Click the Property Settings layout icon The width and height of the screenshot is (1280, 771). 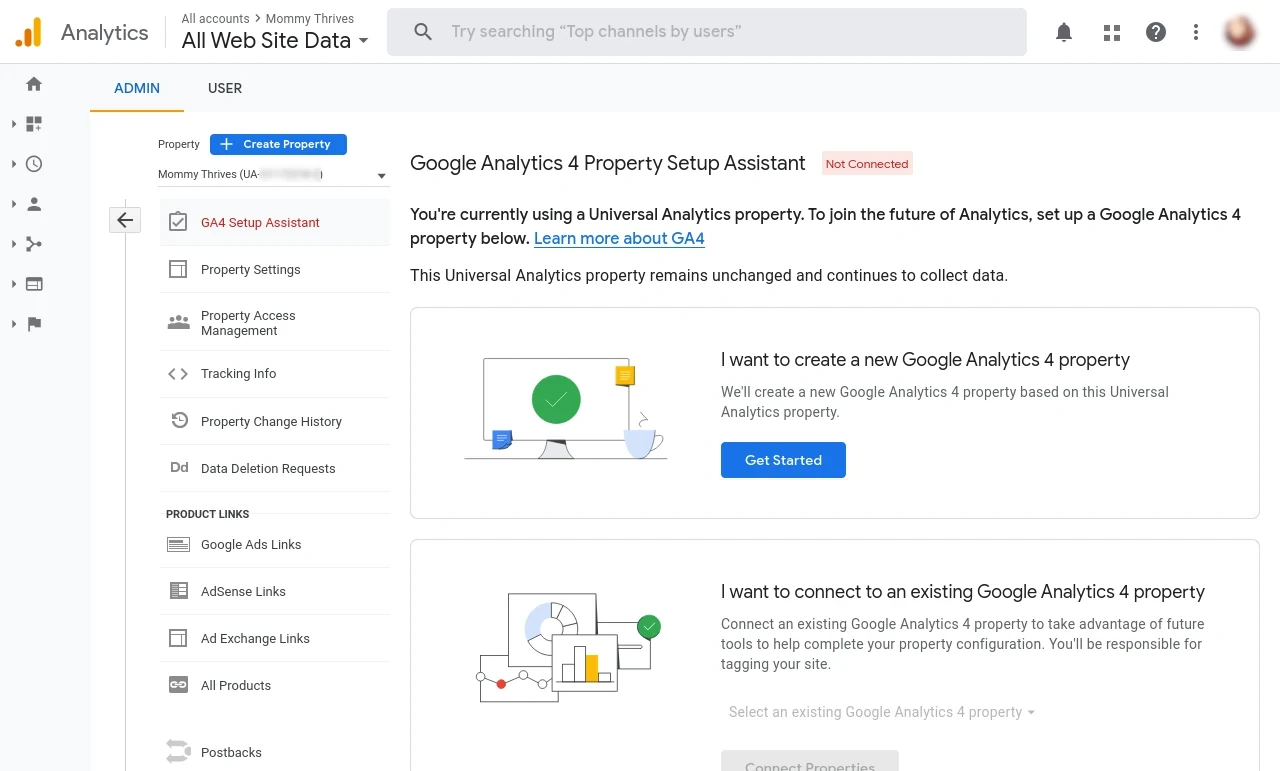[178, 269]
